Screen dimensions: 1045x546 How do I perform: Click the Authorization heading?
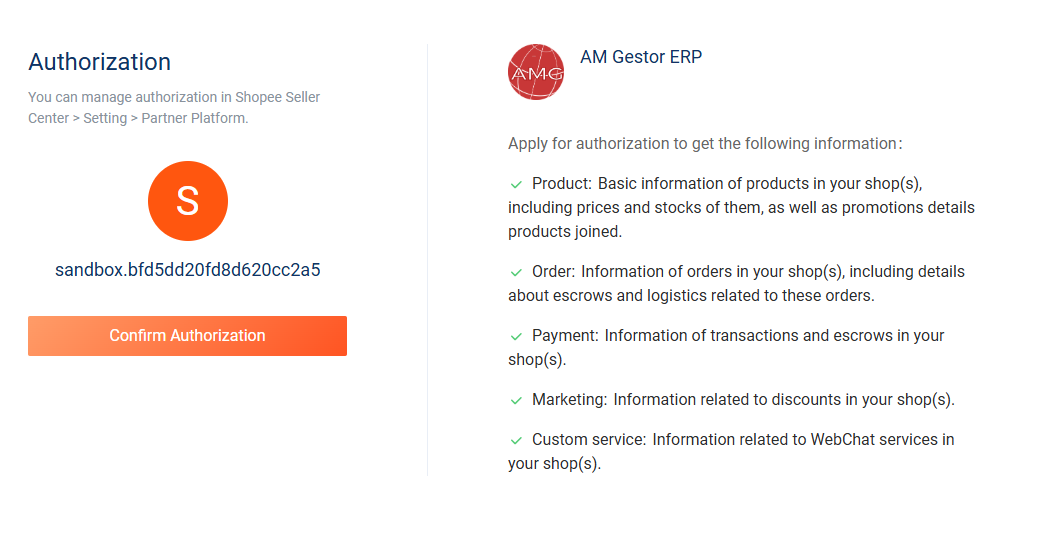tap(100, 62)
